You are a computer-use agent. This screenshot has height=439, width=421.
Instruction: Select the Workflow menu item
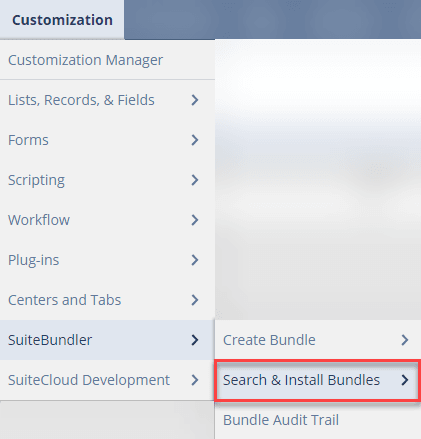(107, 220)
